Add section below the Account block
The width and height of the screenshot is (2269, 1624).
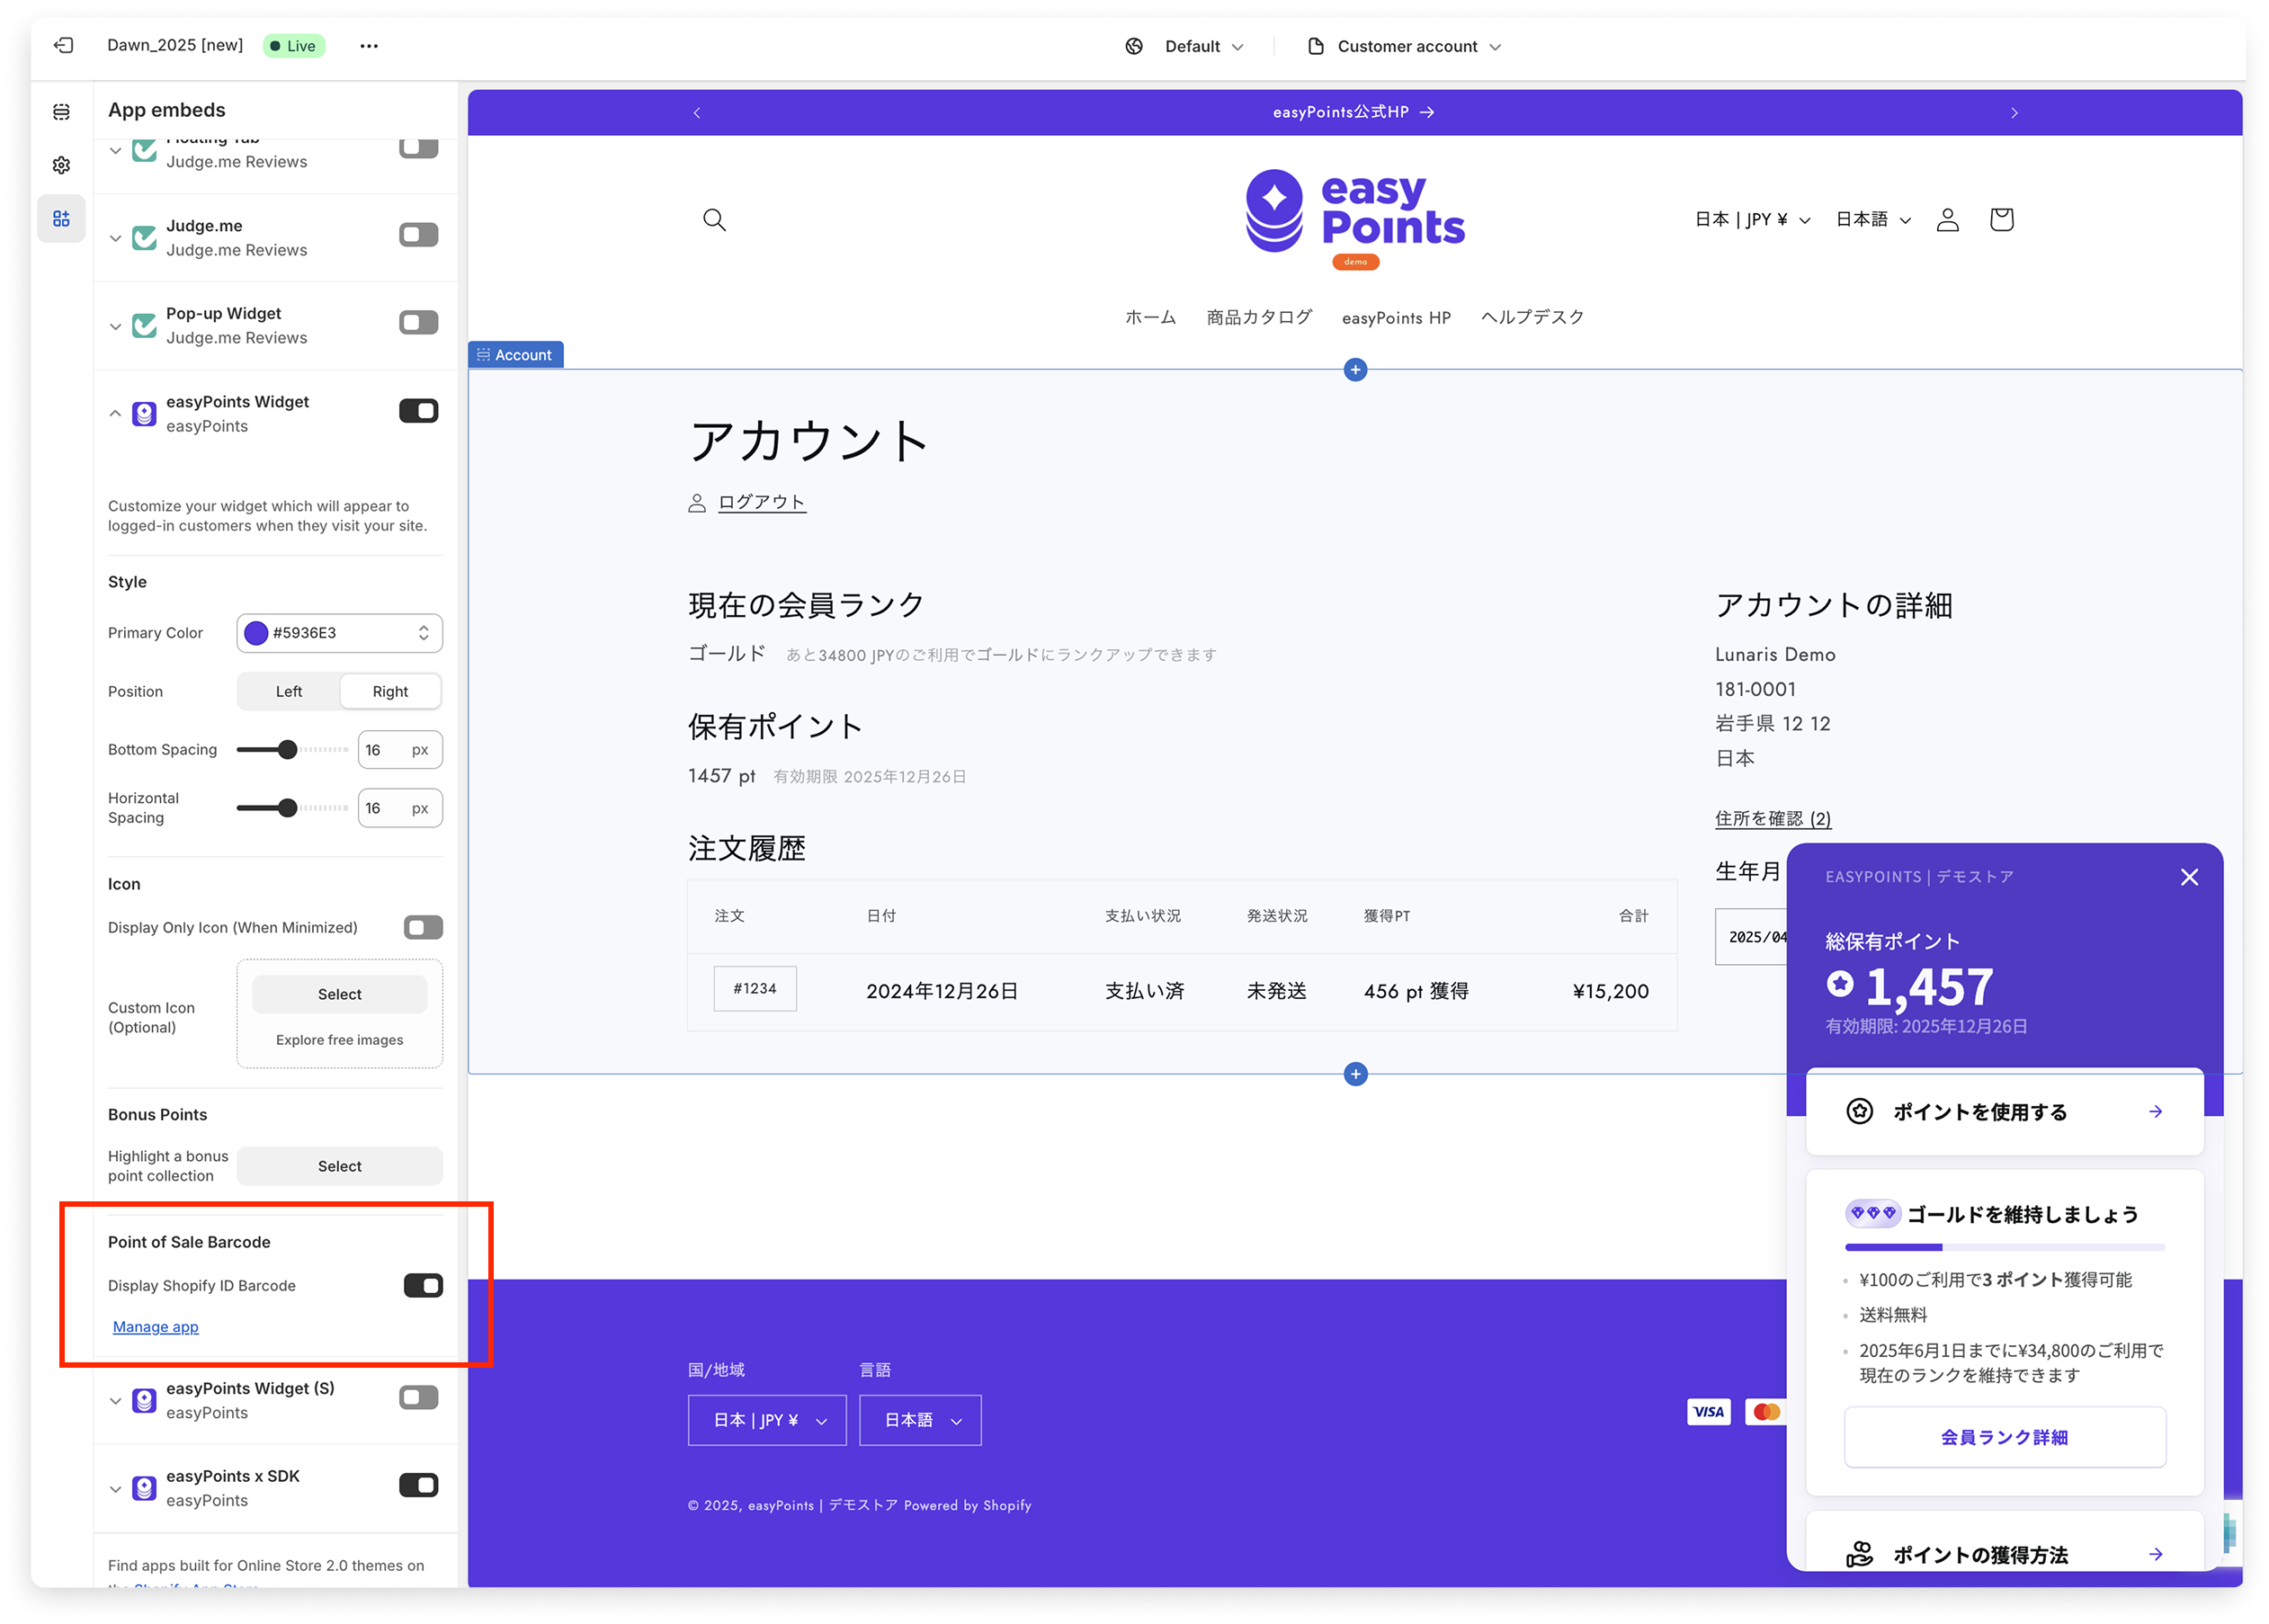click(1355, 1073)
